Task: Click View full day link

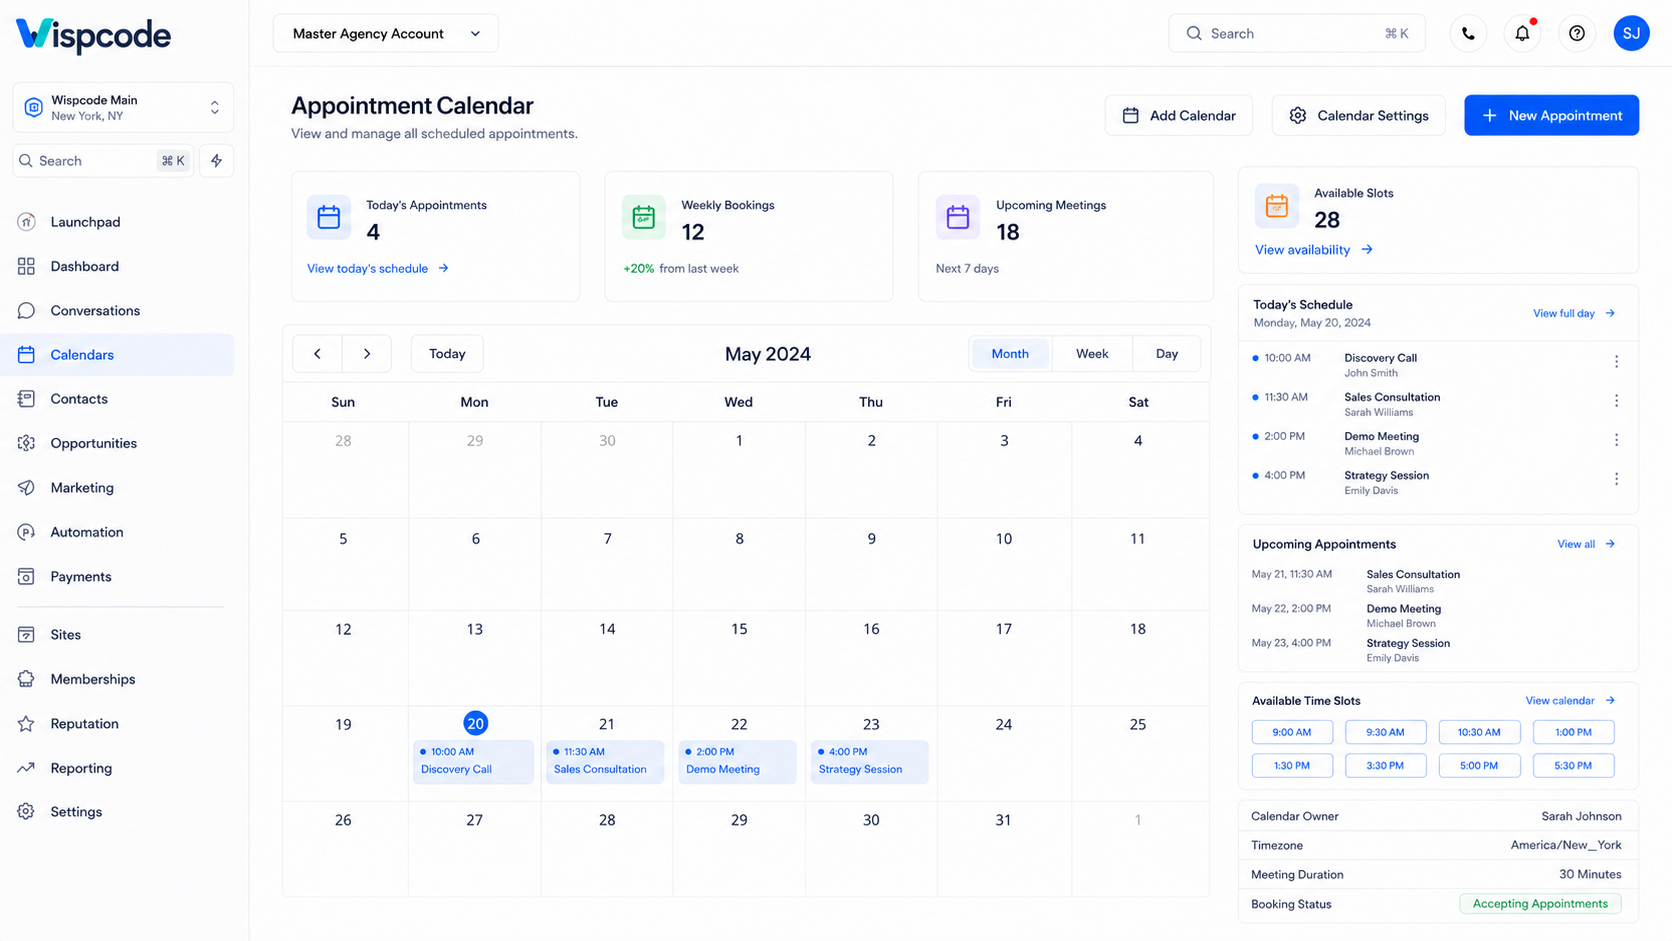Action: click(1574, 314)
